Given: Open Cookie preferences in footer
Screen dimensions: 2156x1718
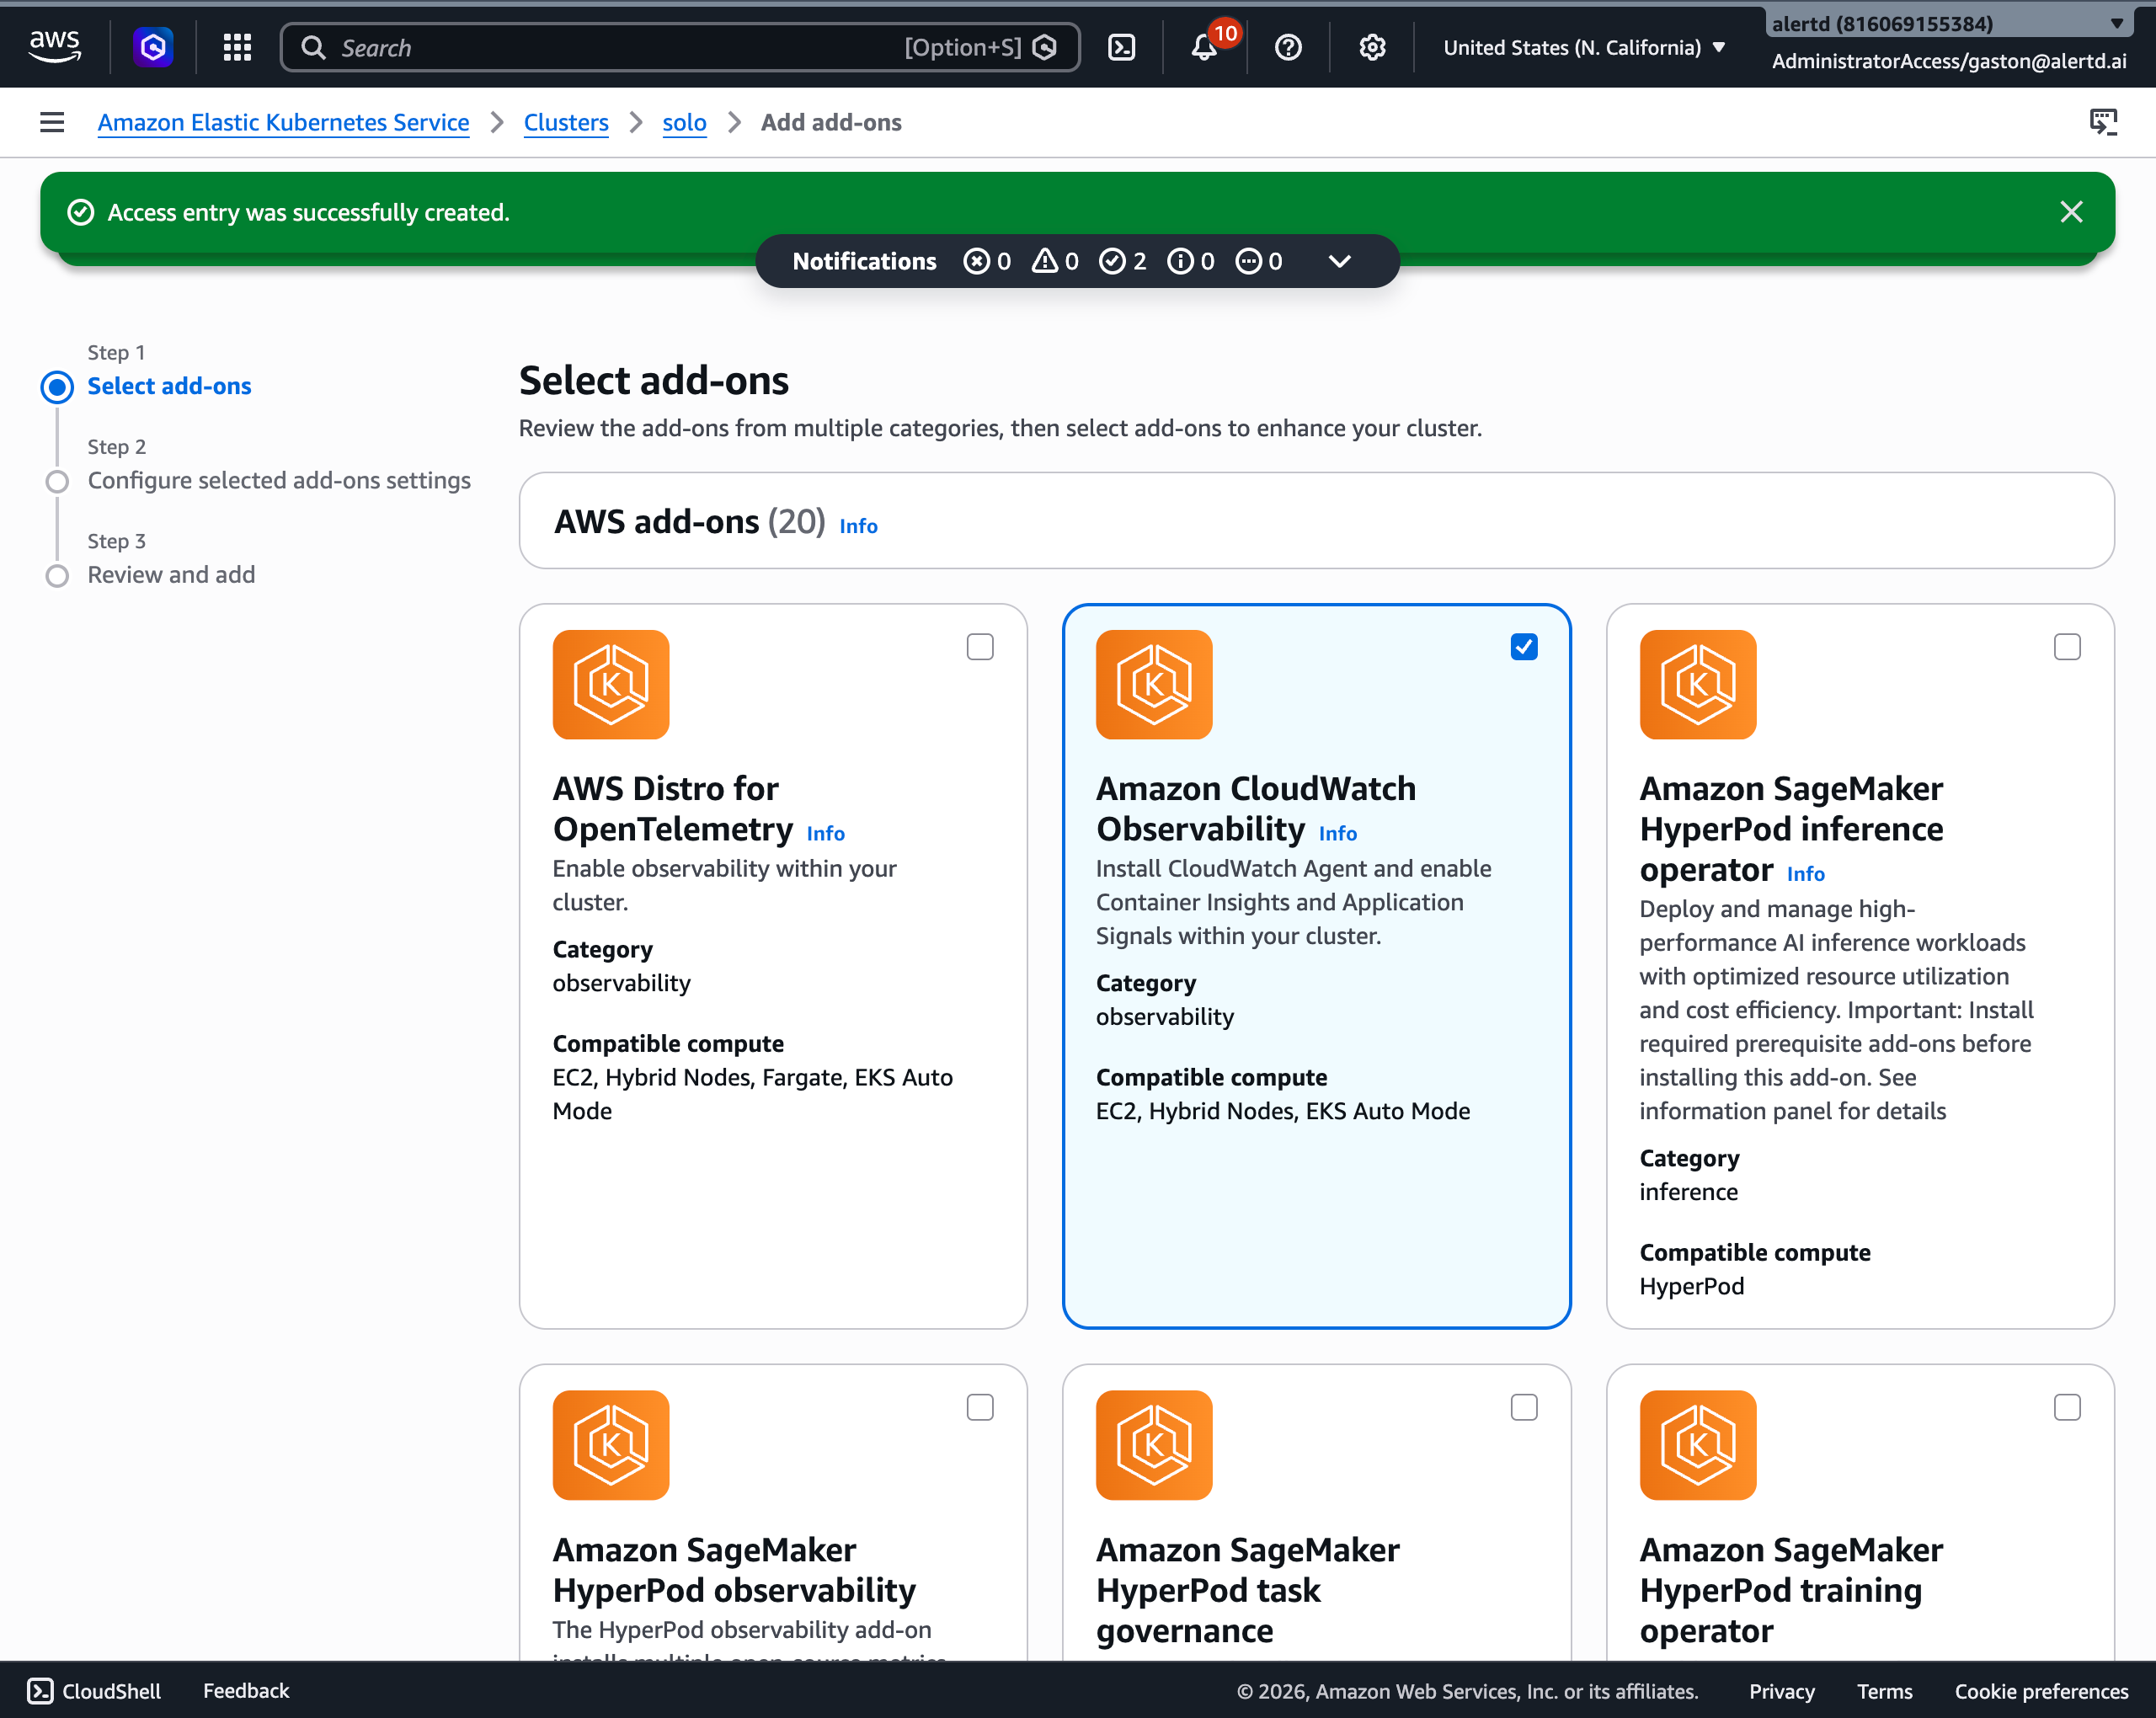Looking at the screenshot, I should tap(2041, 1691).
